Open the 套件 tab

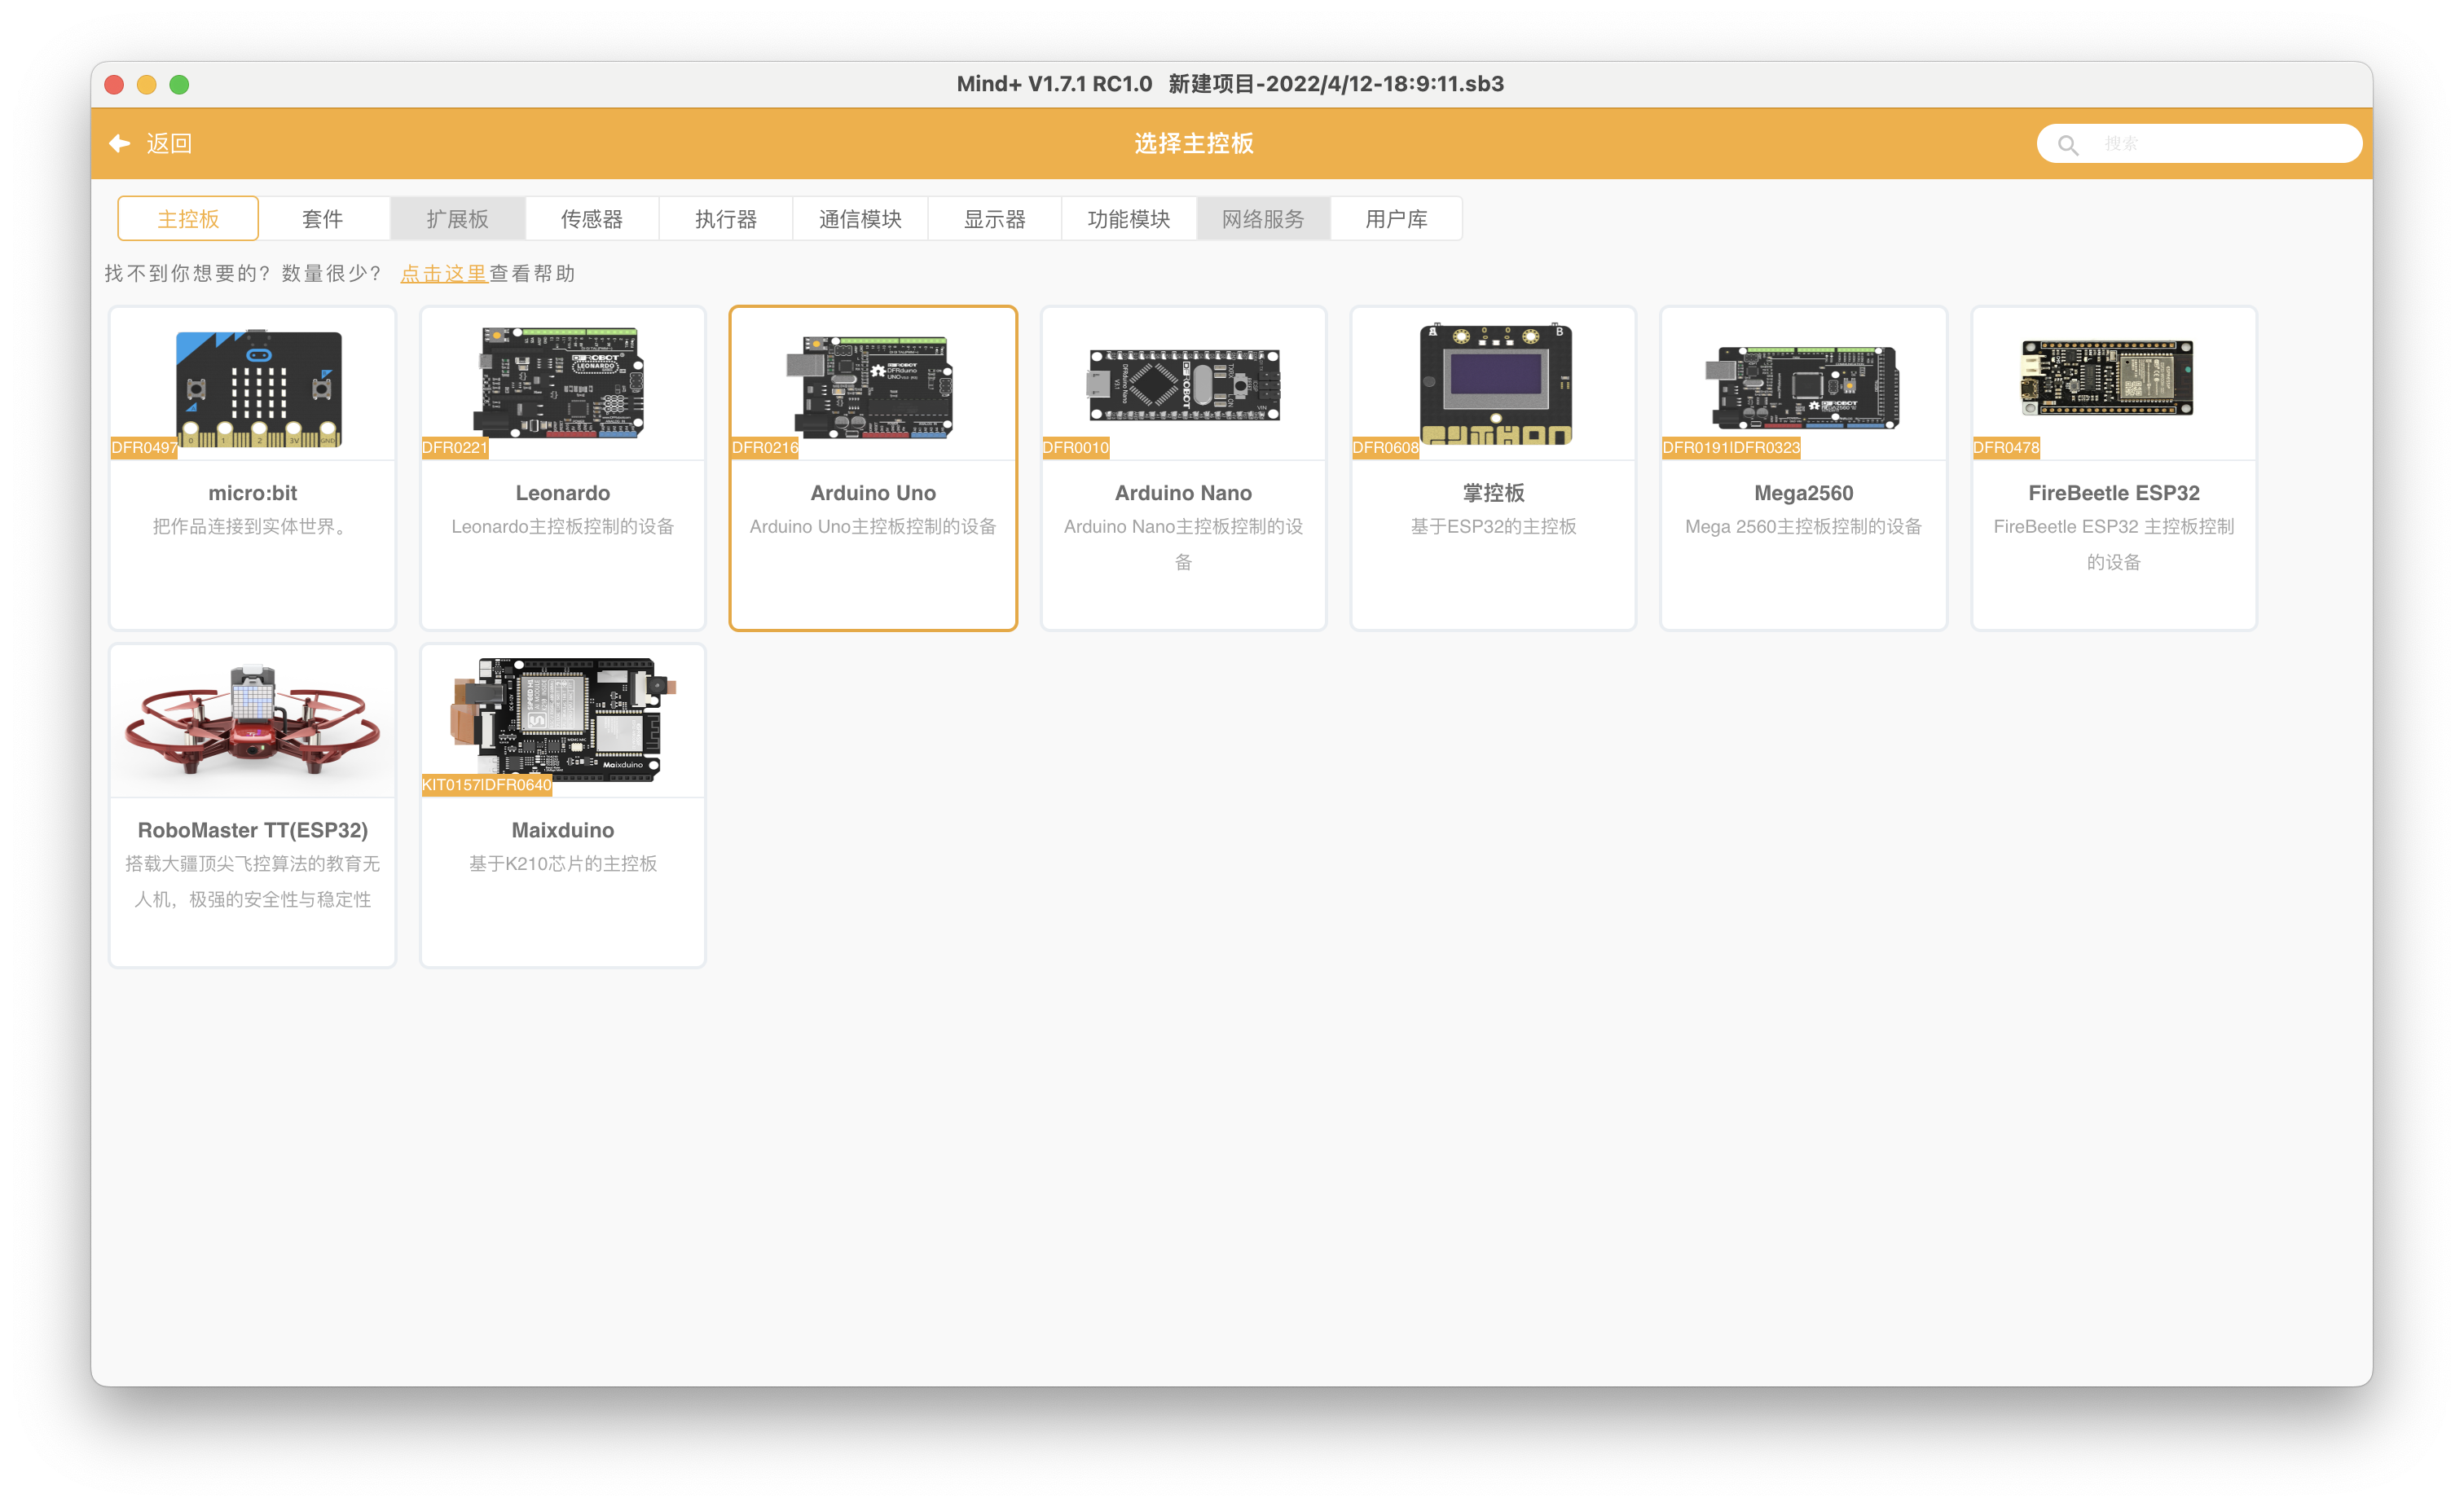(322, 218)
